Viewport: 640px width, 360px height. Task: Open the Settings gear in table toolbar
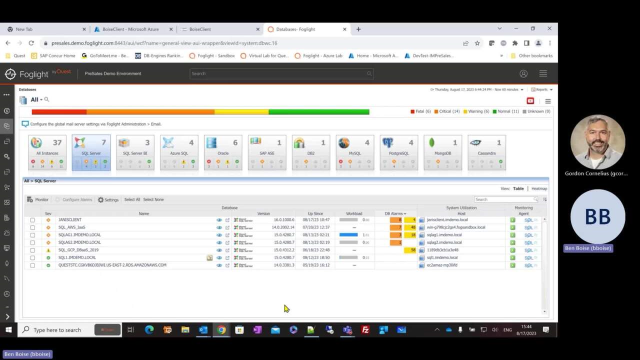pyautogui.click(x=108, y=200)
